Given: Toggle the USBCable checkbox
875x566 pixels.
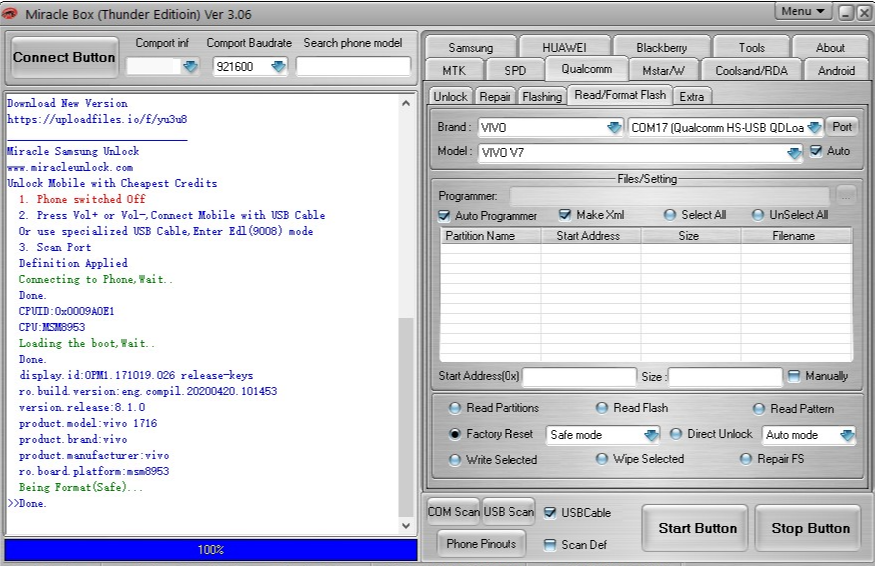Looking at the screenshot, I should 550,513.
